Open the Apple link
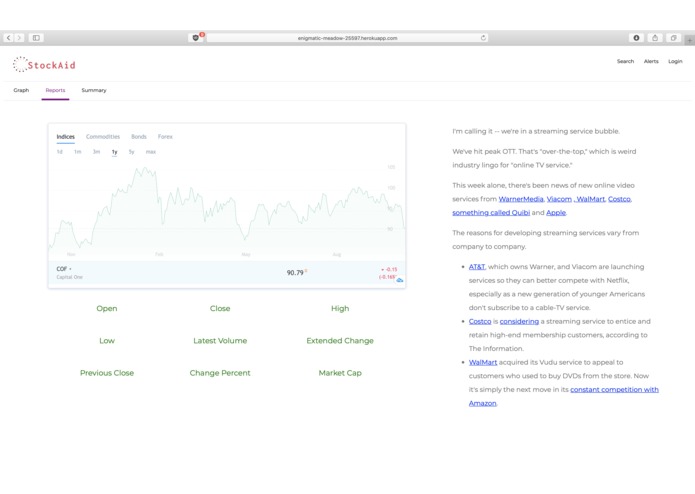The width and height of the screenshot is (695, 494). pos(556,213)
